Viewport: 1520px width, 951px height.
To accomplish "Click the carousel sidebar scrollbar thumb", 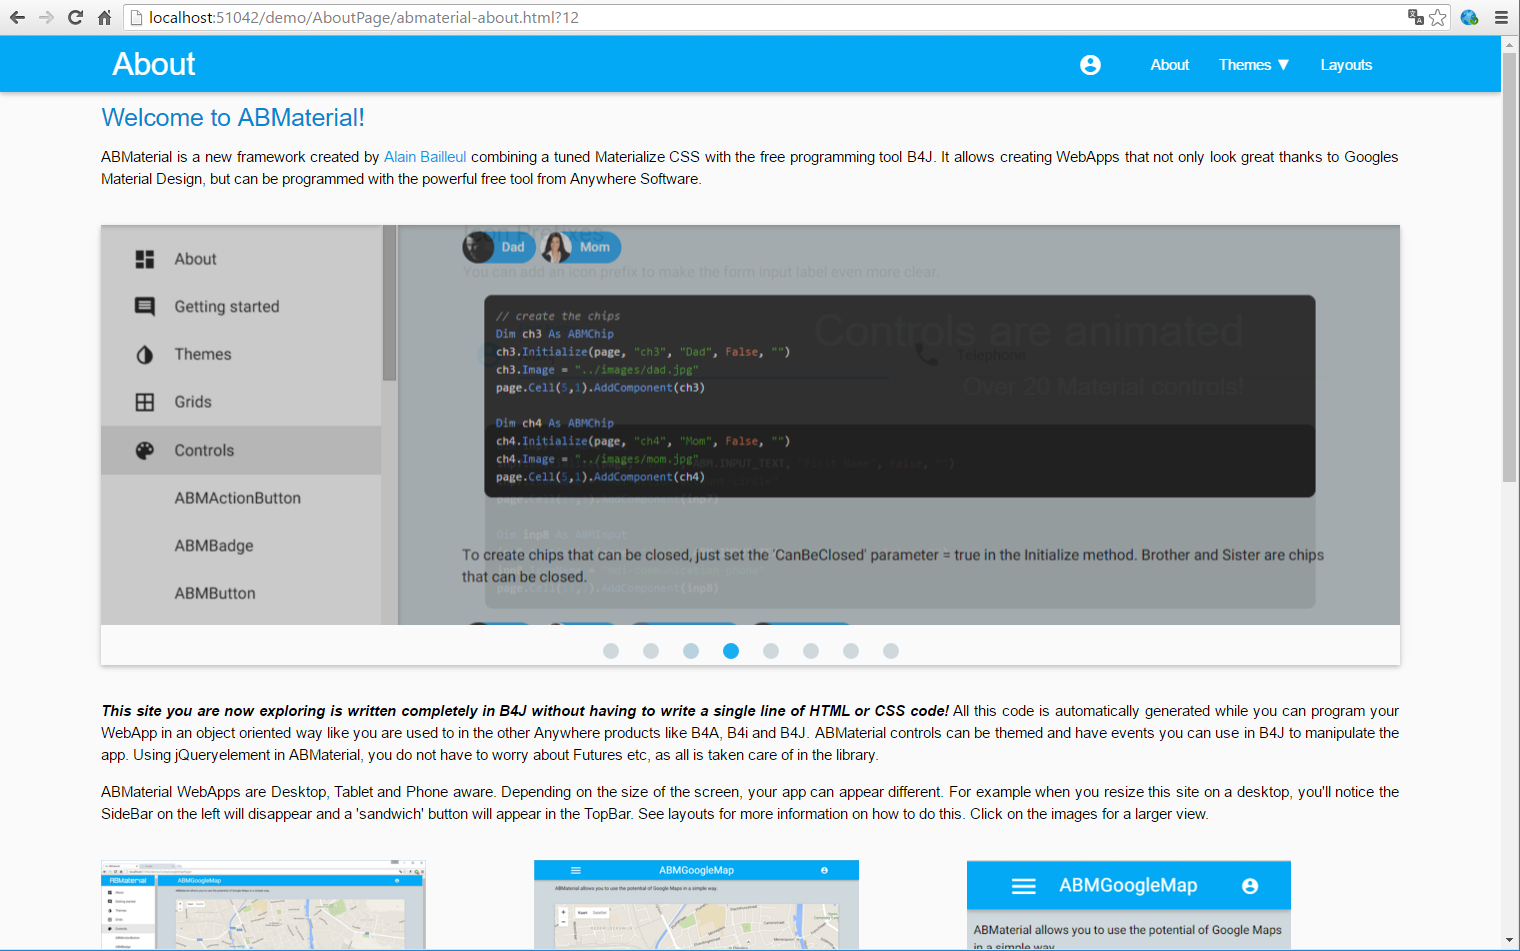I will coord(389,303).
